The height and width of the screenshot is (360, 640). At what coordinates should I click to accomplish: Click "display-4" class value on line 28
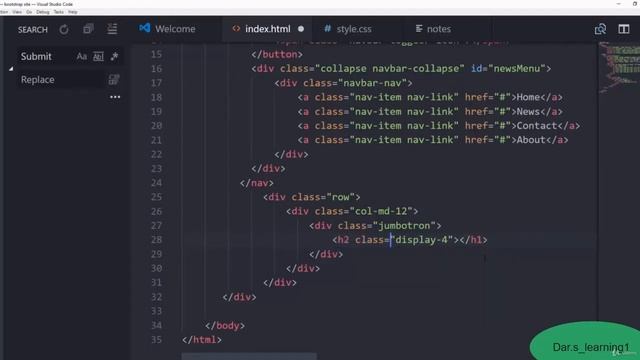tap(422, 240)
